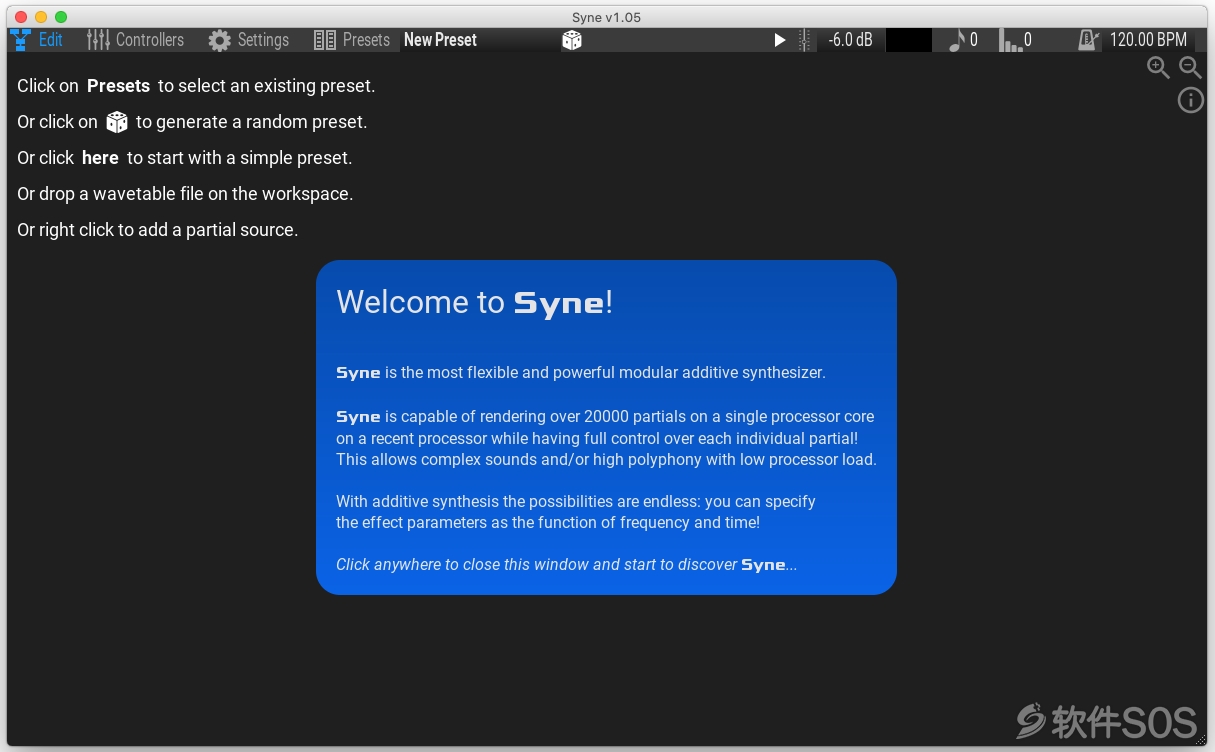Click the black waveform display box
The height and width of the screenshot is (752, 1215).
coord(909,40)
